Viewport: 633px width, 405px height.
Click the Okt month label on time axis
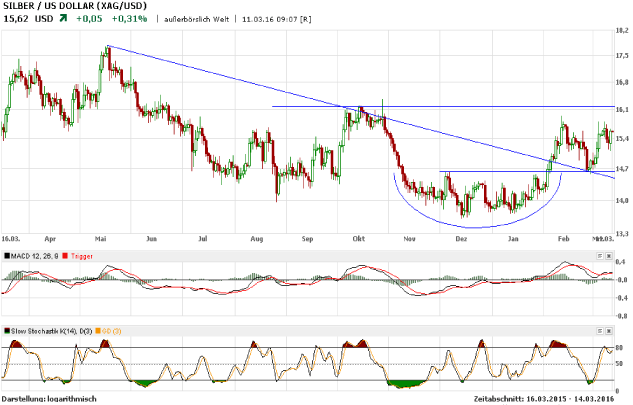359,240
